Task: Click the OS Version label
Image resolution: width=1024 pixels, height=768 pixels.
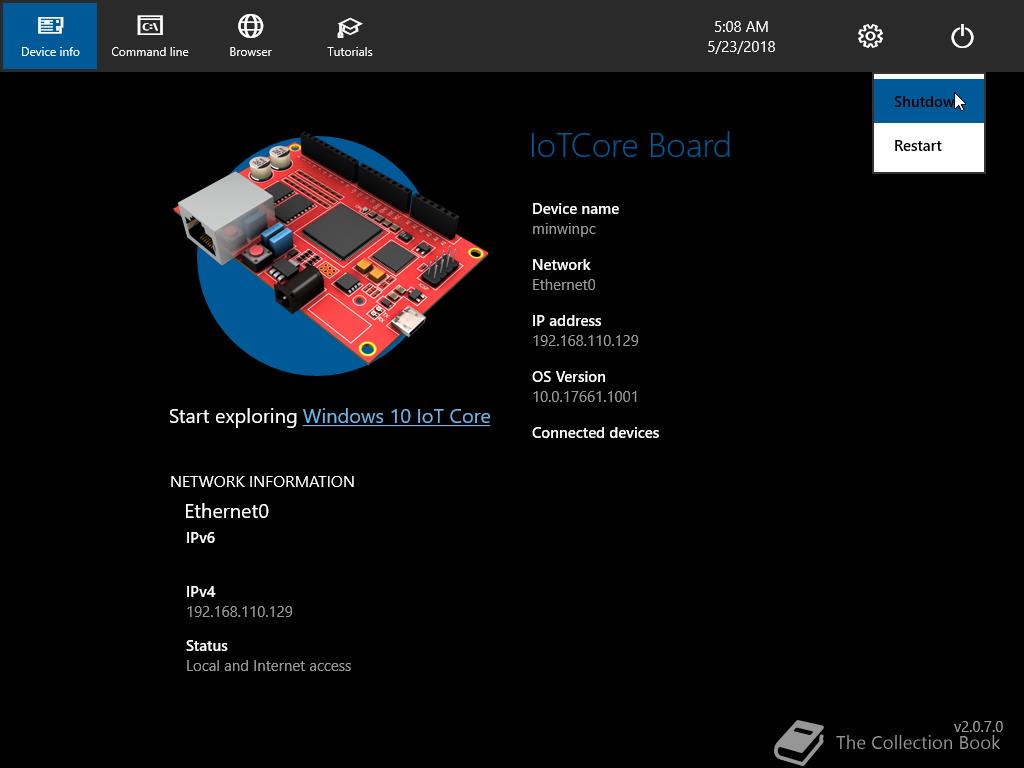Action: point(568,377)
